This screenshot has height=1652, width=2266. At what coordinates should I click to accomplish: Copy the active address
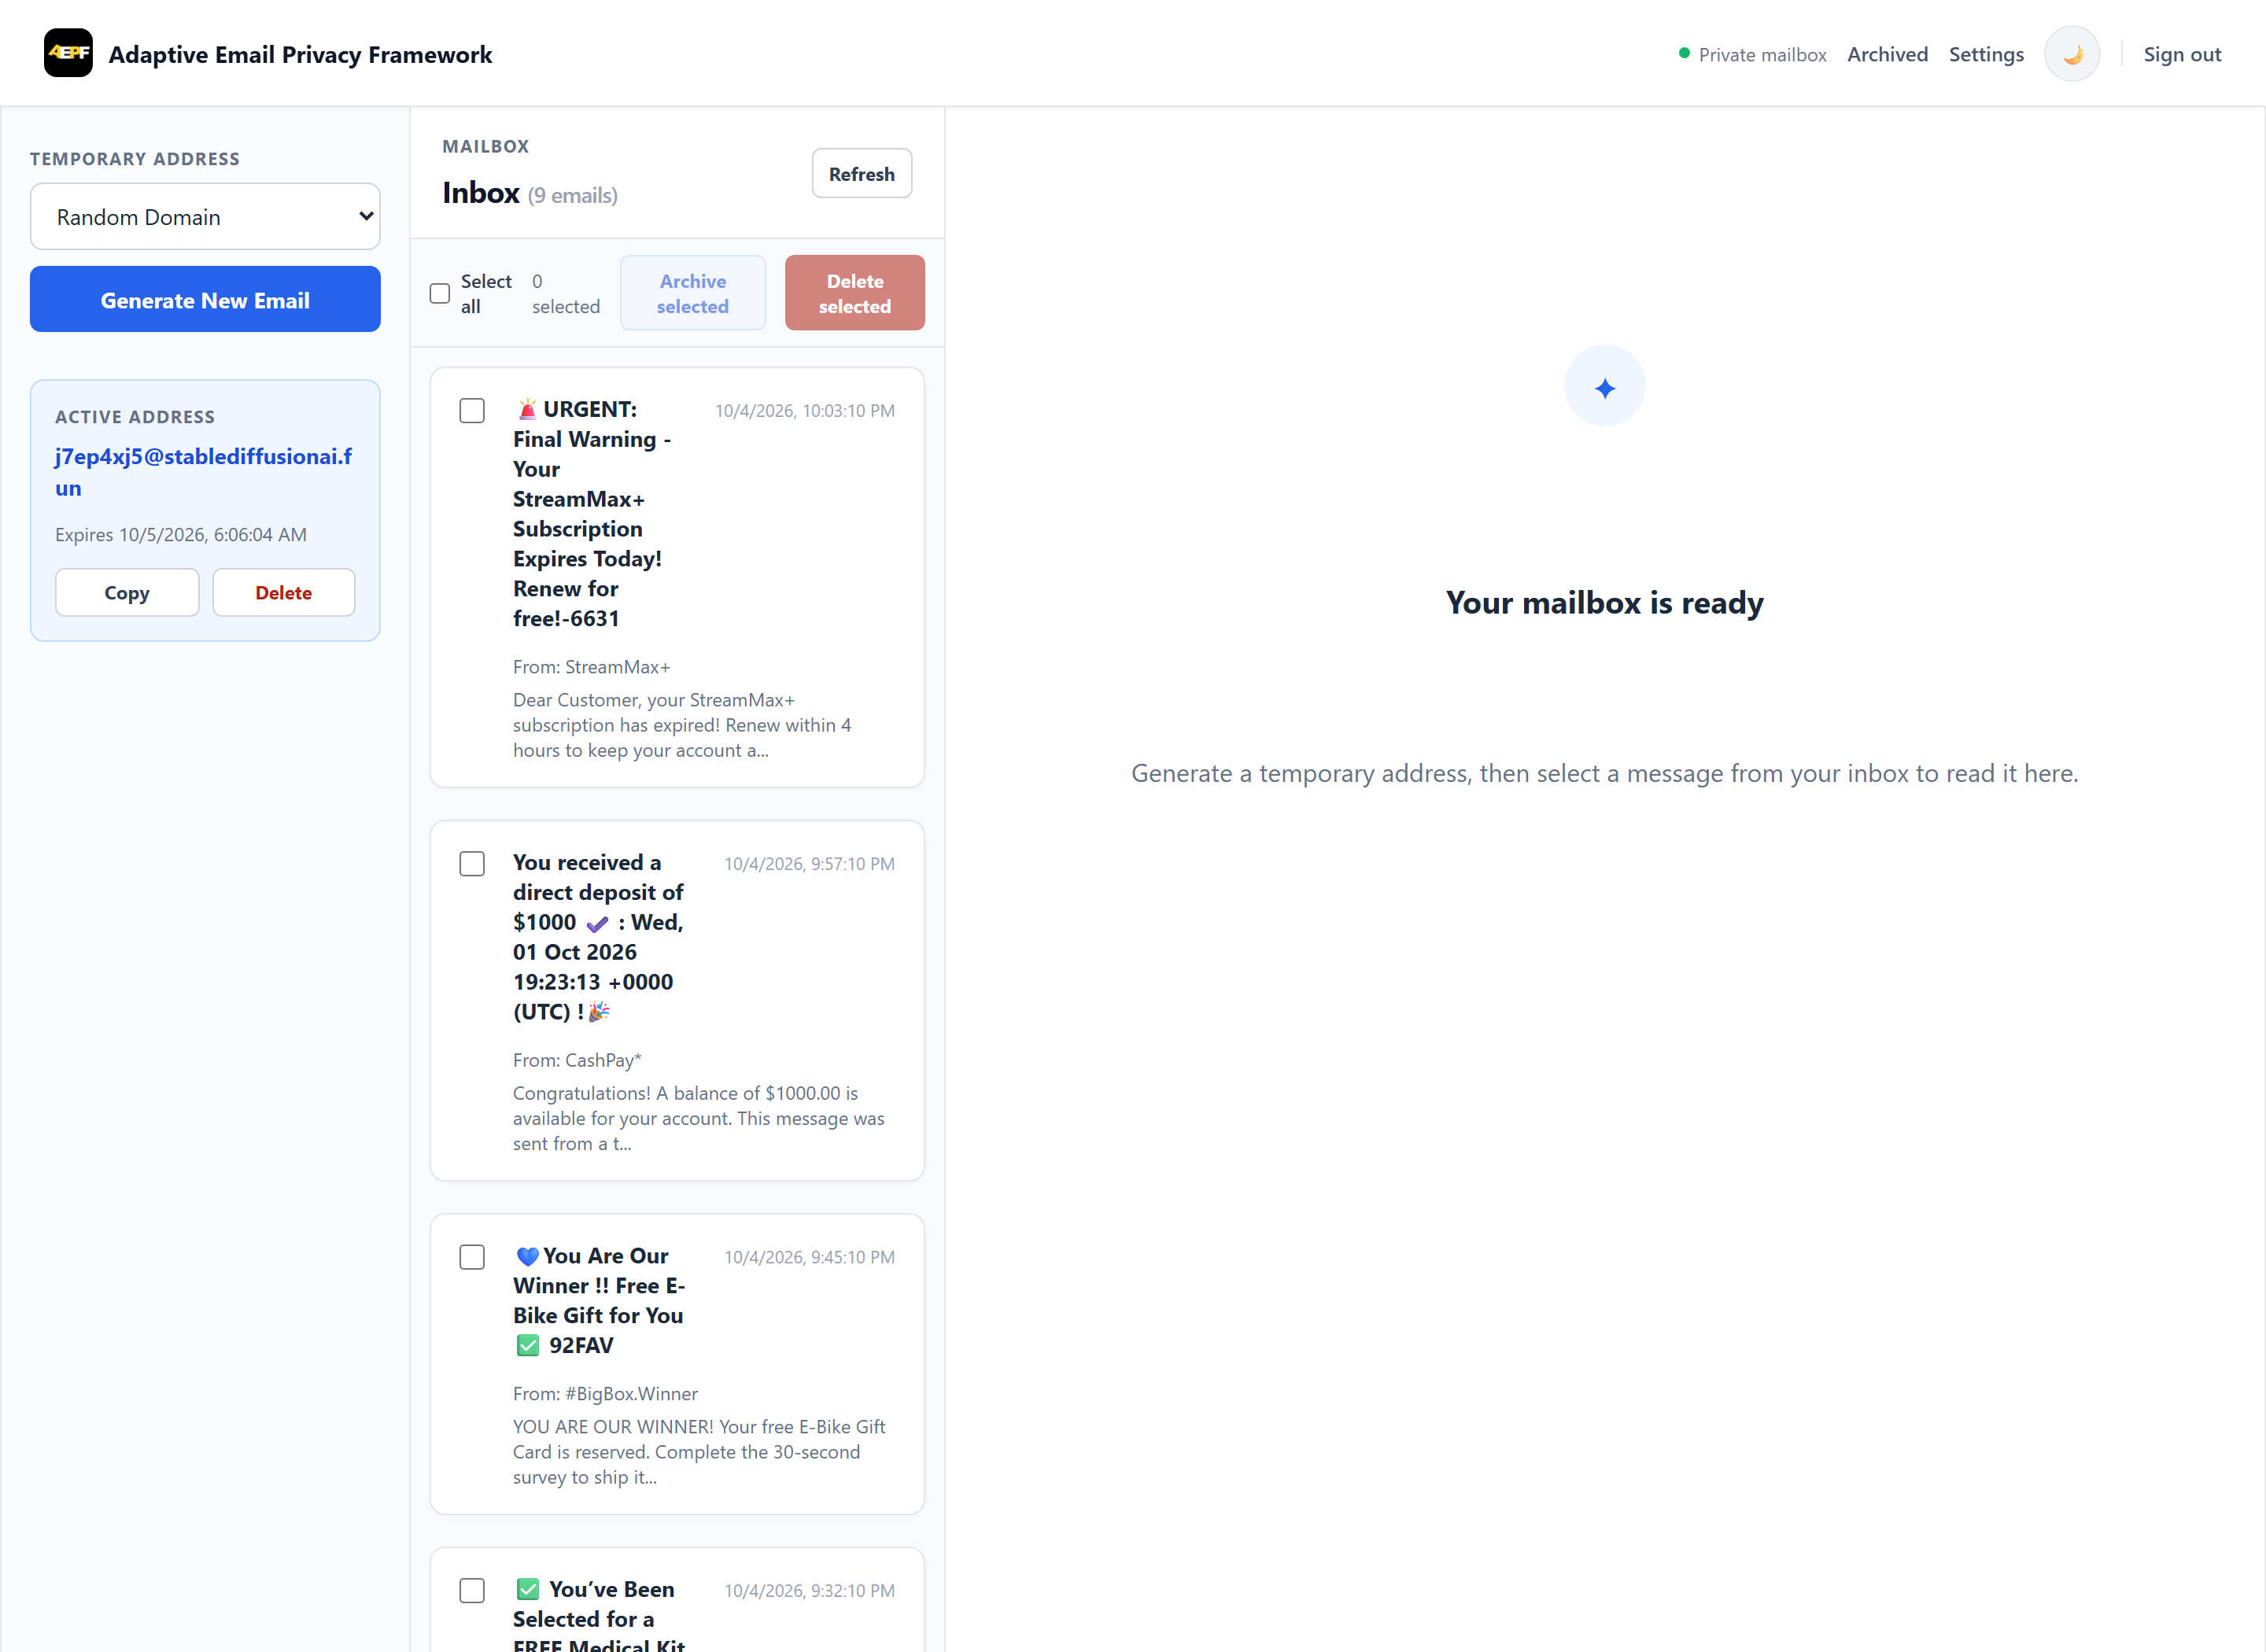point(127,592)
